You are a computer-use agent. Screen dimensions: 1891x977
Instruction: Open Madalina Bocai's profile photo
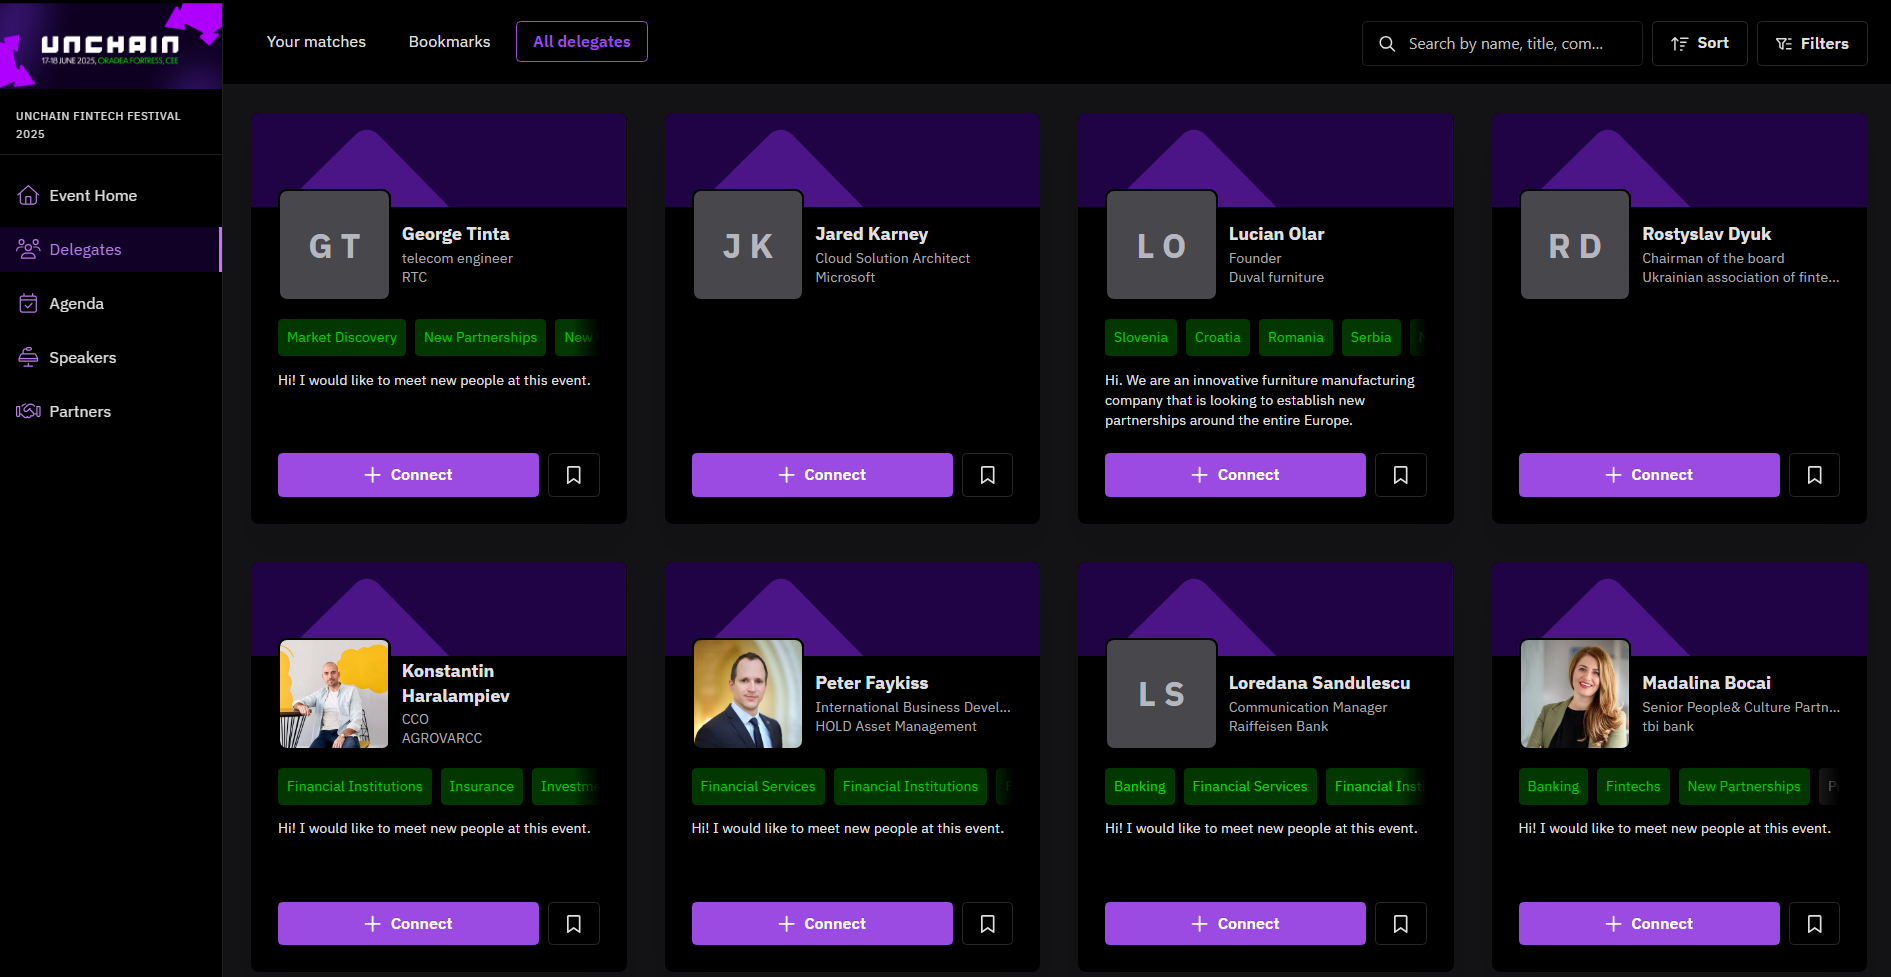(x=1575, y=694)
